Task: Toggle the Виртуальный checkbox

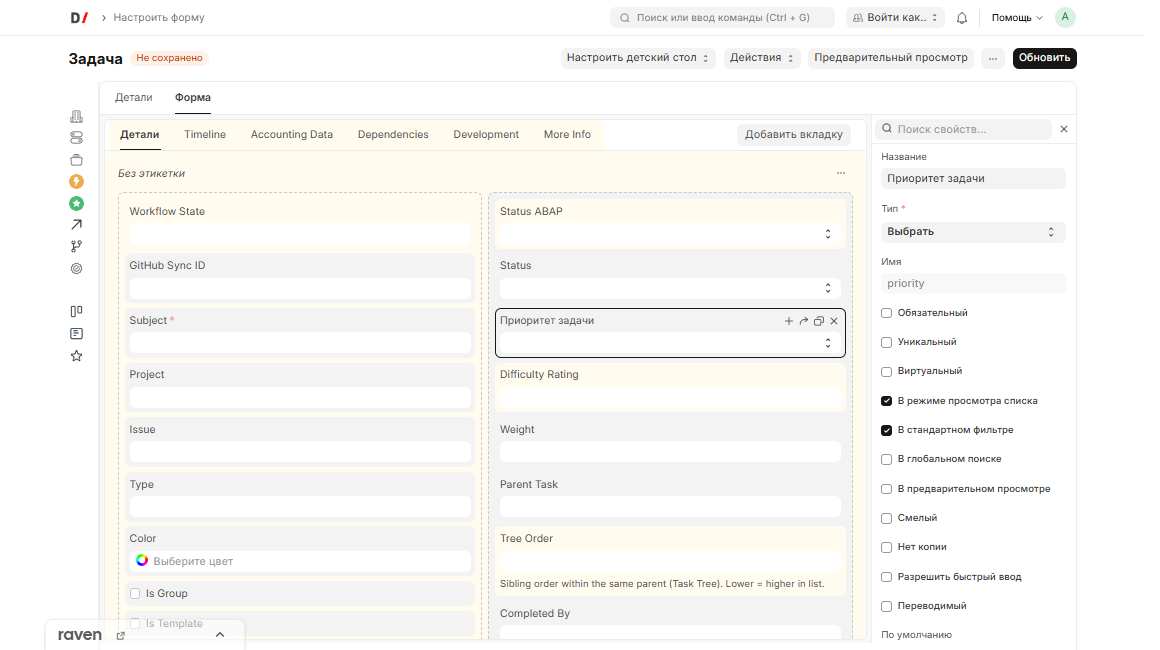Action: [886, 371]
